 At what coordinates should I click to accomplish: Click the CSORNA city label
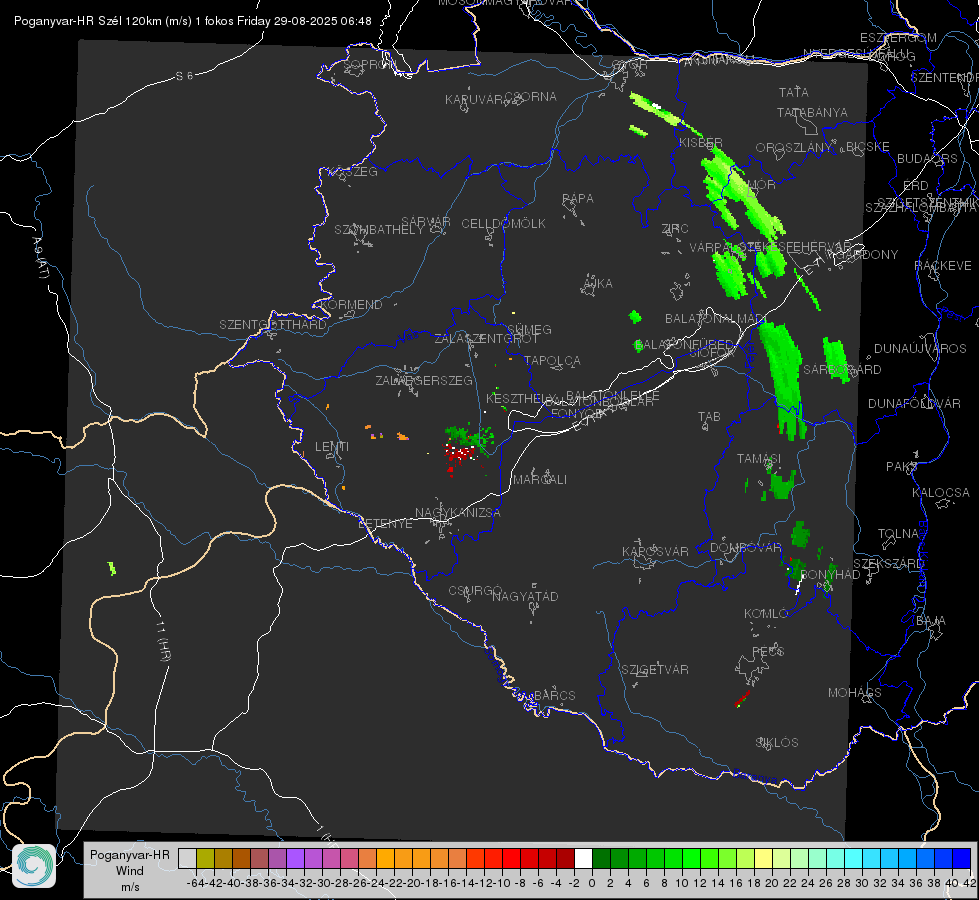[531, 97]
